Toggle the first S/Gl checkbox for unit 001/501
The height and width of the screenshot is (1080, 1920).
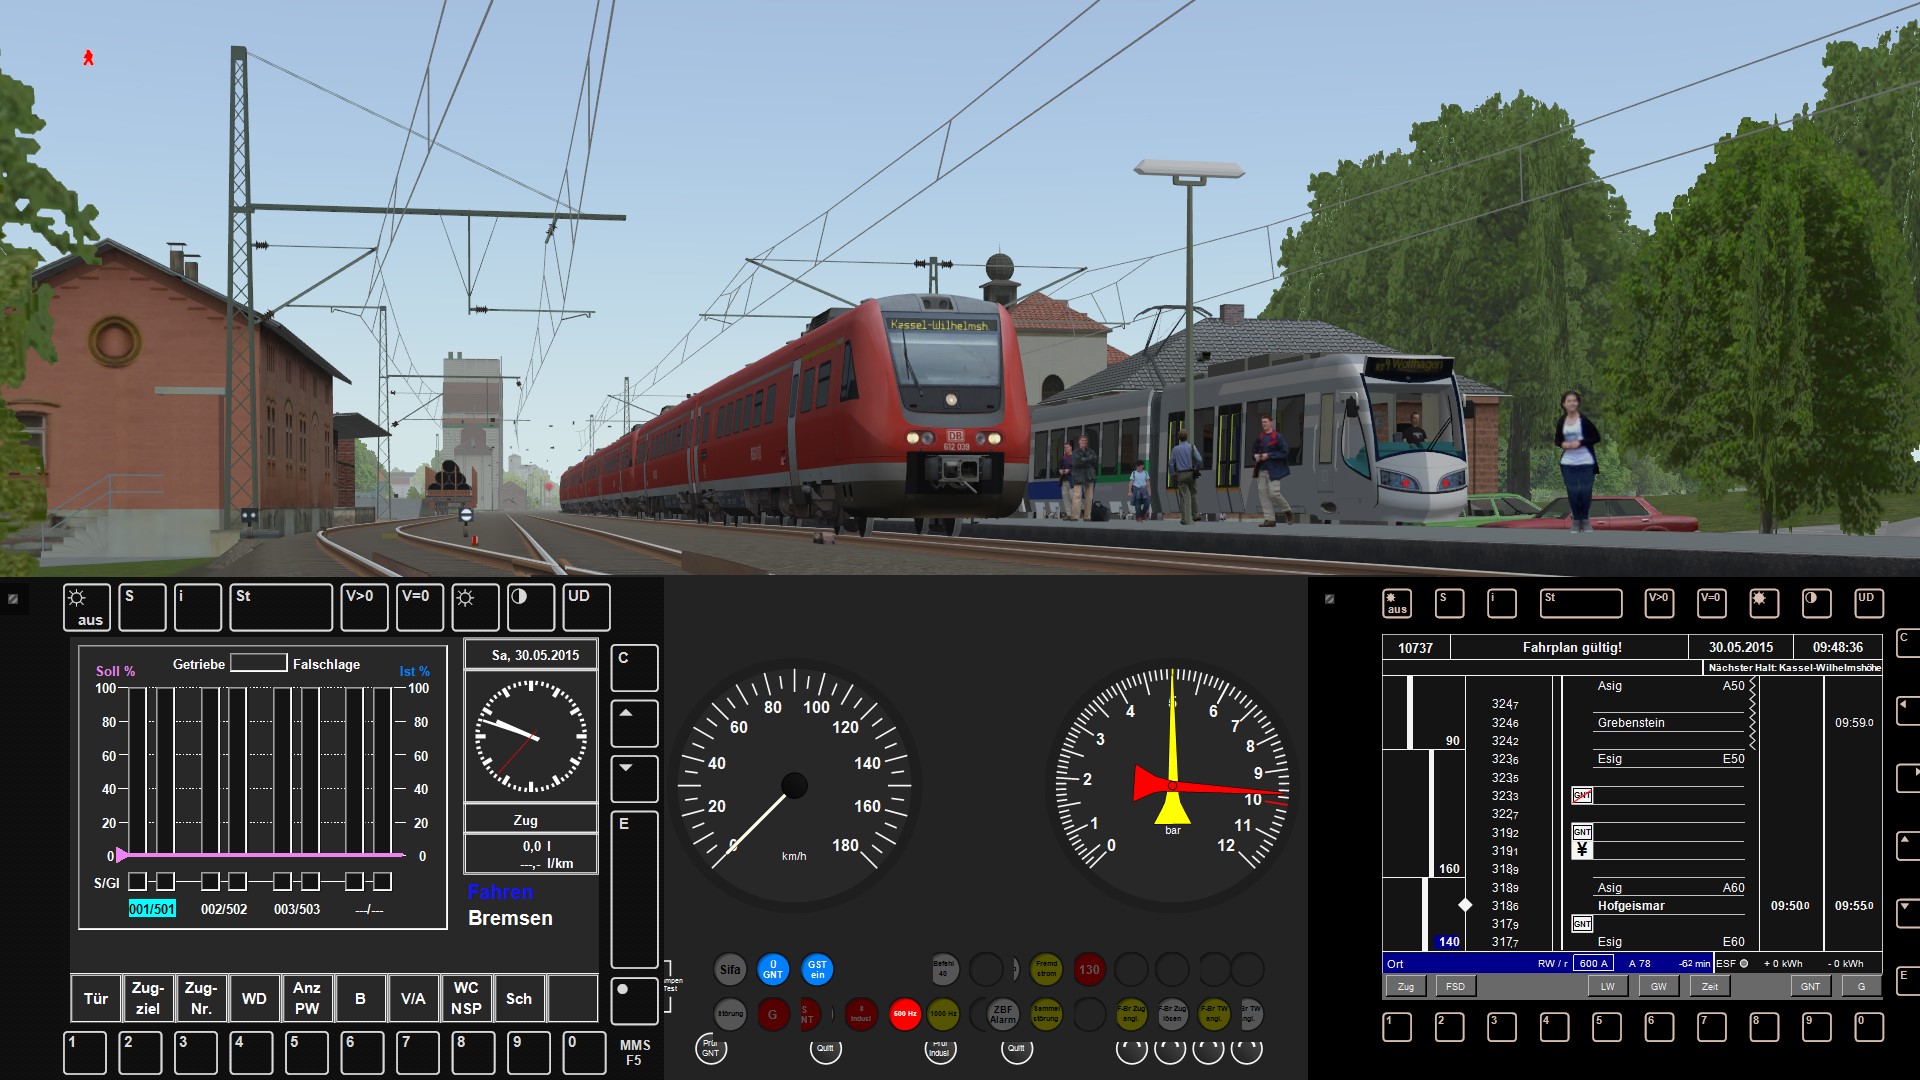click(x=138, y=881)
